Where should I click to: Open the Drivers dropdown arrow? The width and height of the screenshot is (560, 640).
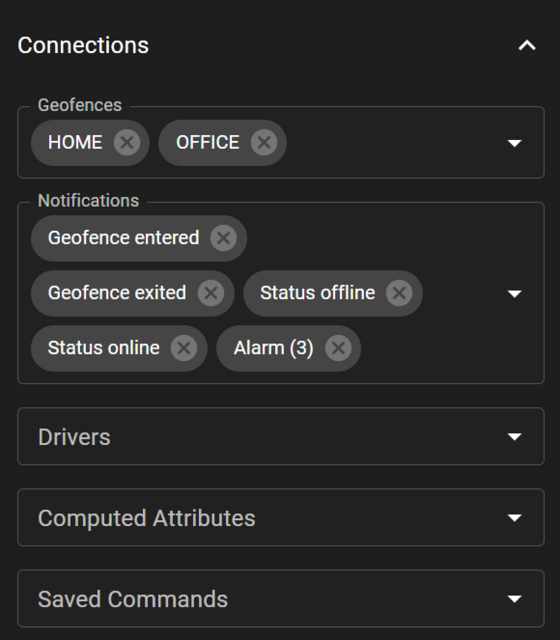(x=514, y=436)
